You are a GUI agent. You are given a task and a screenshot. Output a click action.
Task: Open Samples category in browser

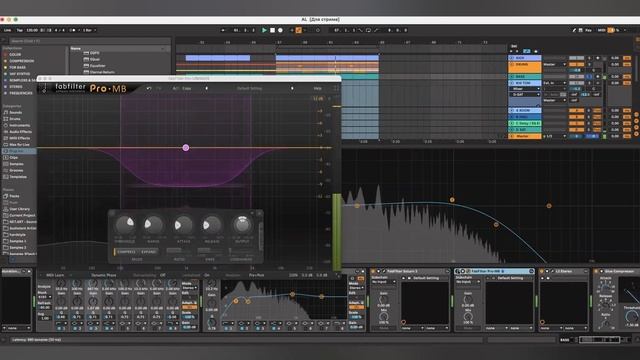(x=16, y=164)
